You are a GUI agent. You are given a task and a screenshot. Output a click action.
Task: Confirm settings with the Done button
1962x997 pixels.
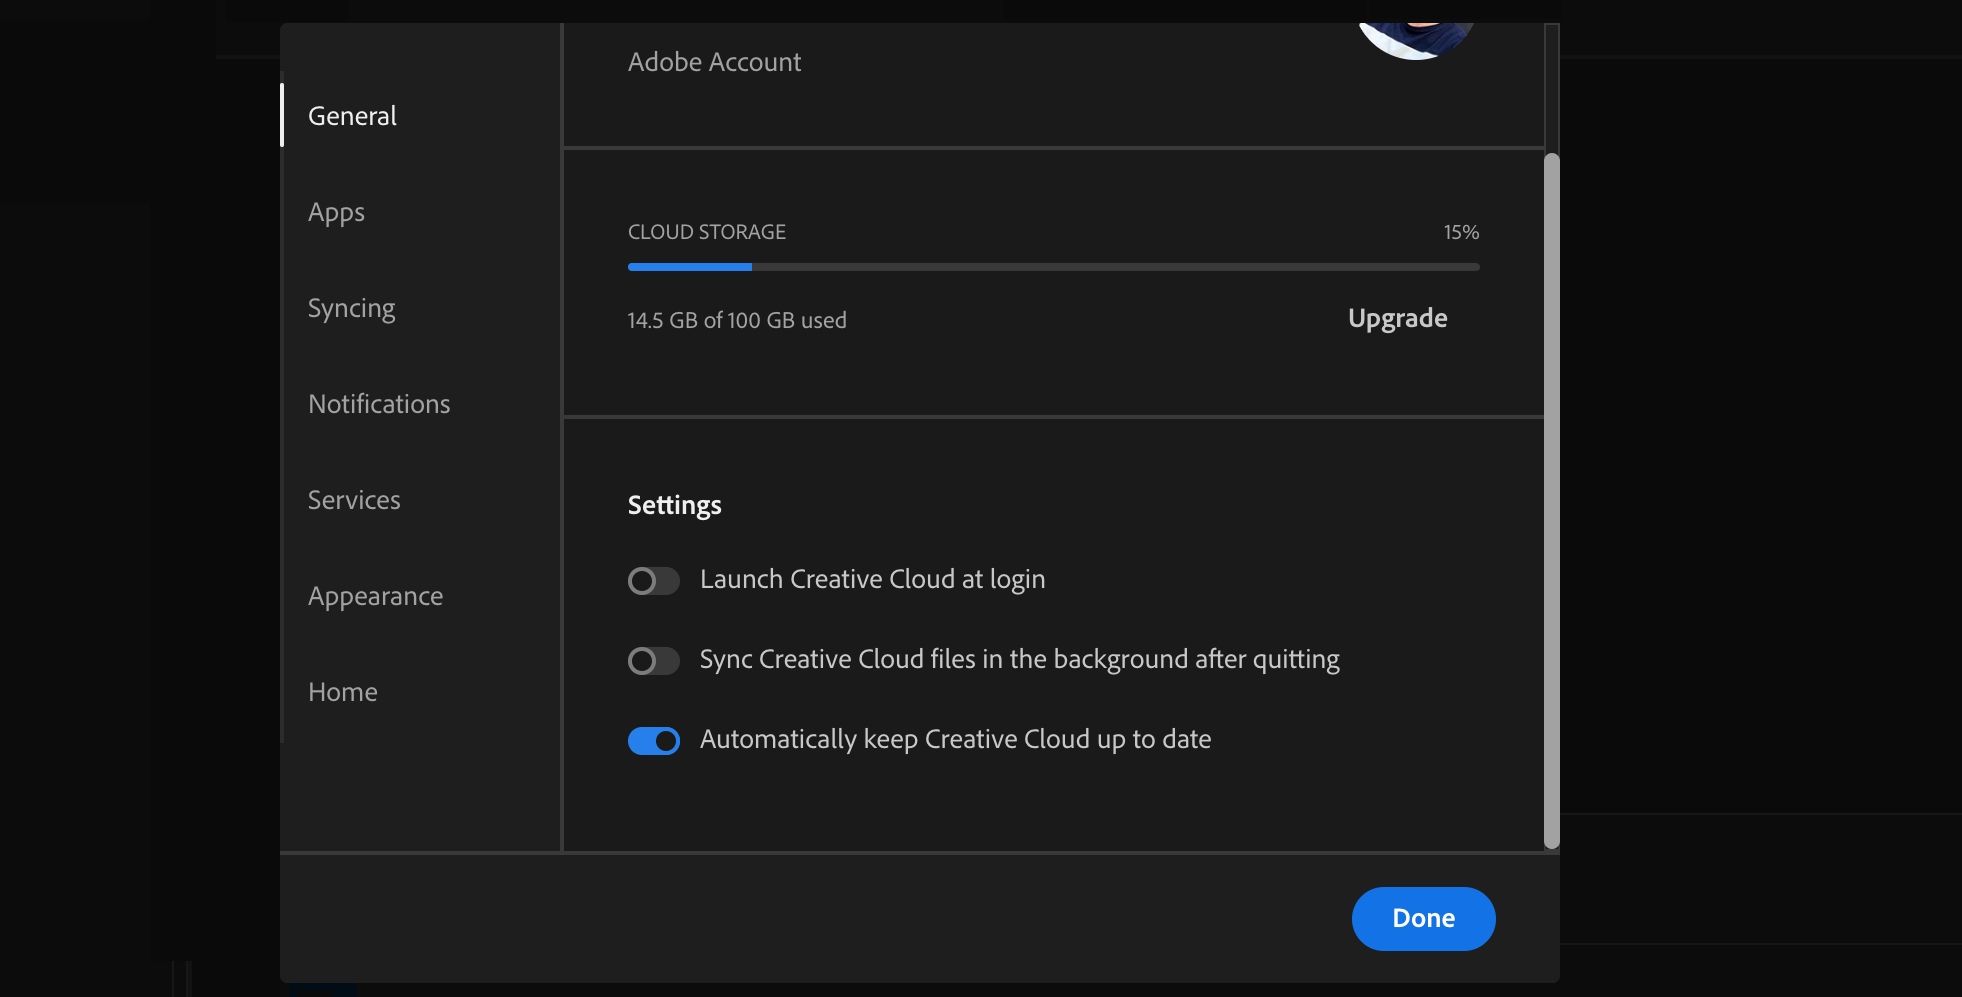tap(1423, 918)
